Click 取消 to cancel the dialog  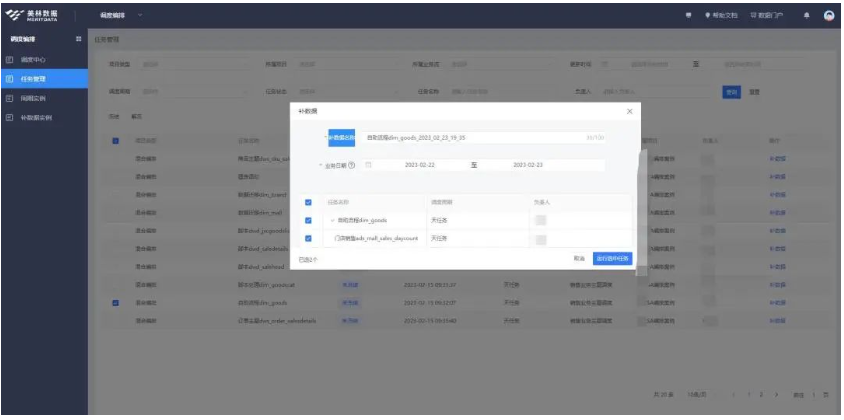pos(579,258)
